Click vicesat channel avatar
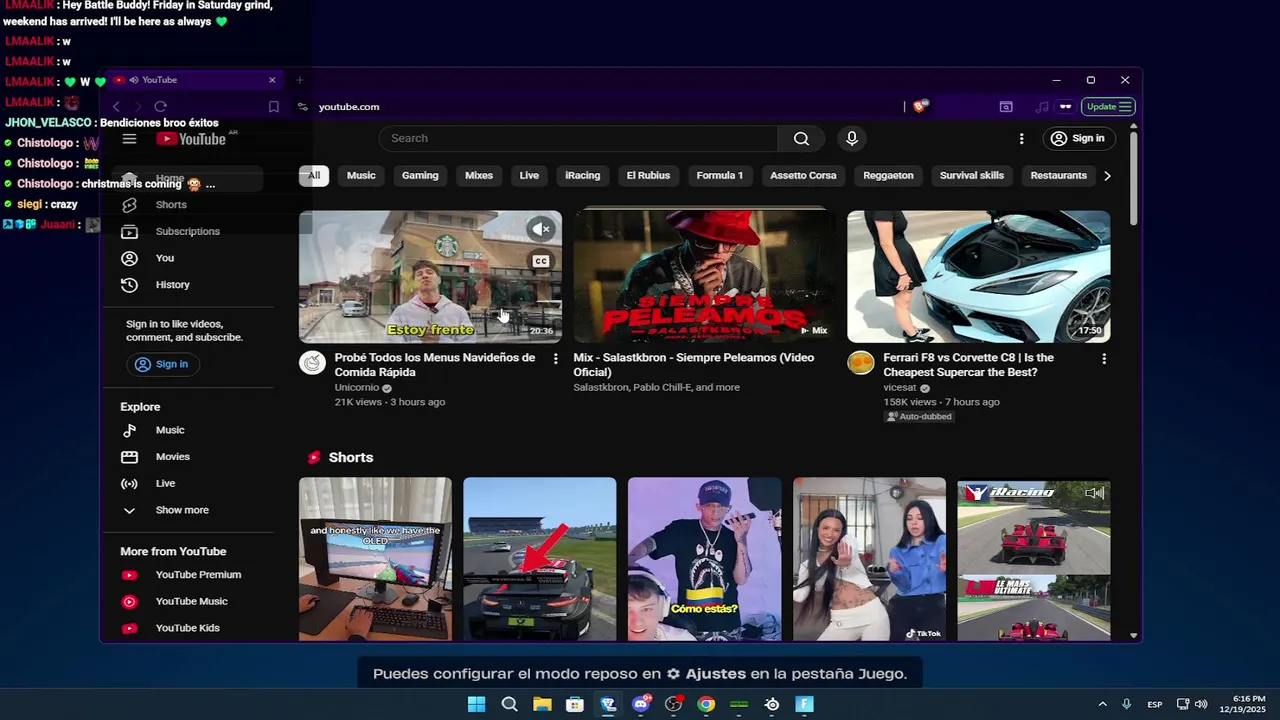The height and width of the screenshot is (720, 1280). point(861,363)
